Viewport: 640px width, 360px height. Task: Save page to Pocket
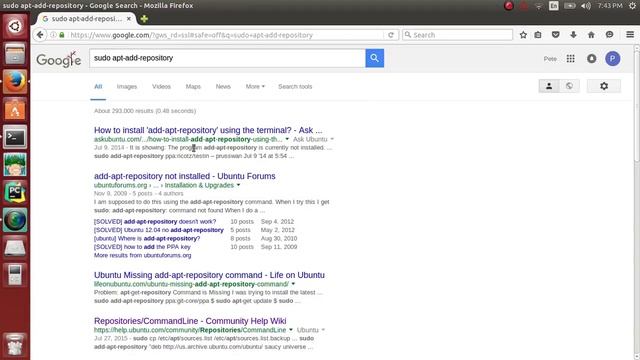pyautogui.click(x=556, y=35)
